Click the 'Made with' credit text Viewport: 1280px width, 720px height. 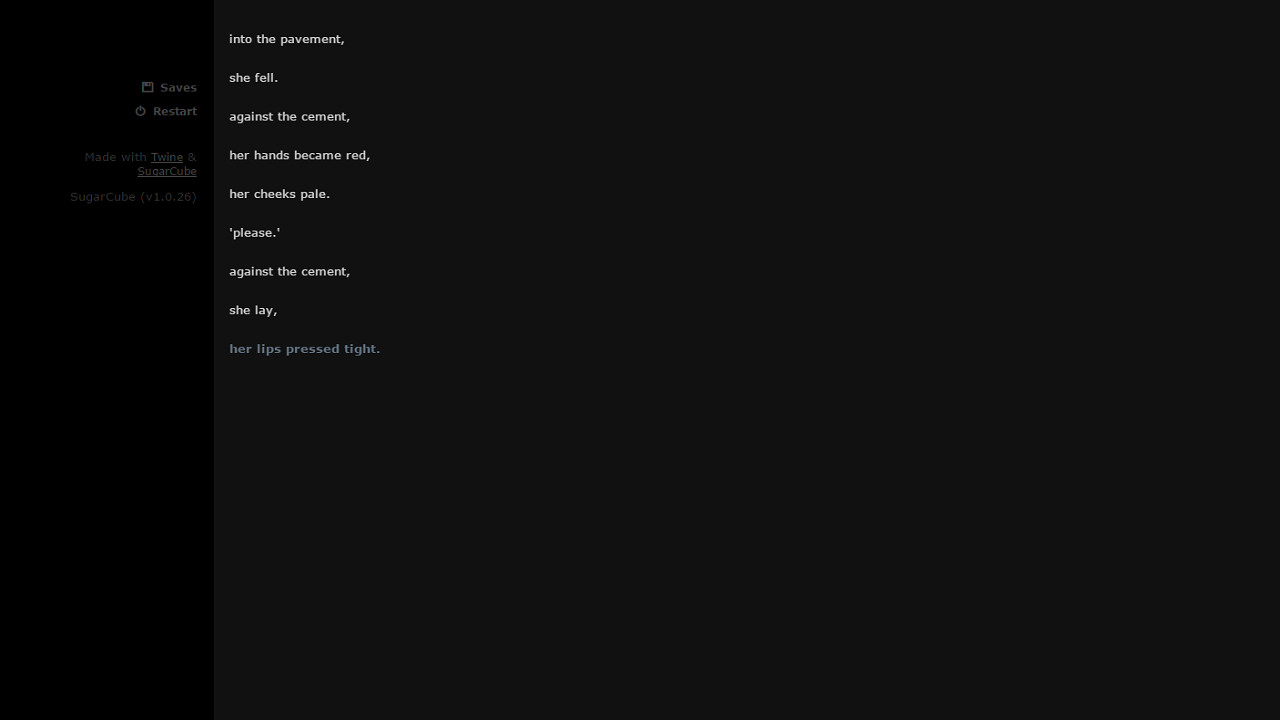point(115,157)
